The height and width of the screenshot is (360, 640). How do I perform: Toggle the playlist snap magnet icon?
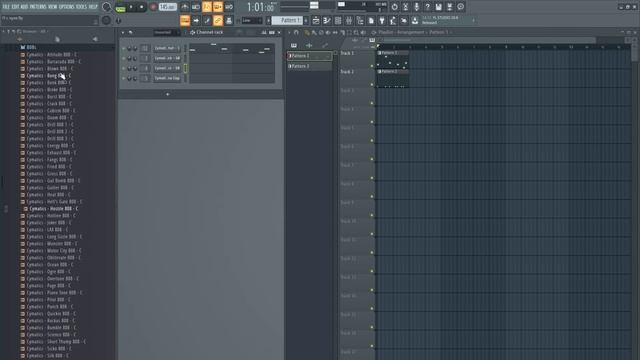[x=297, y=32]
